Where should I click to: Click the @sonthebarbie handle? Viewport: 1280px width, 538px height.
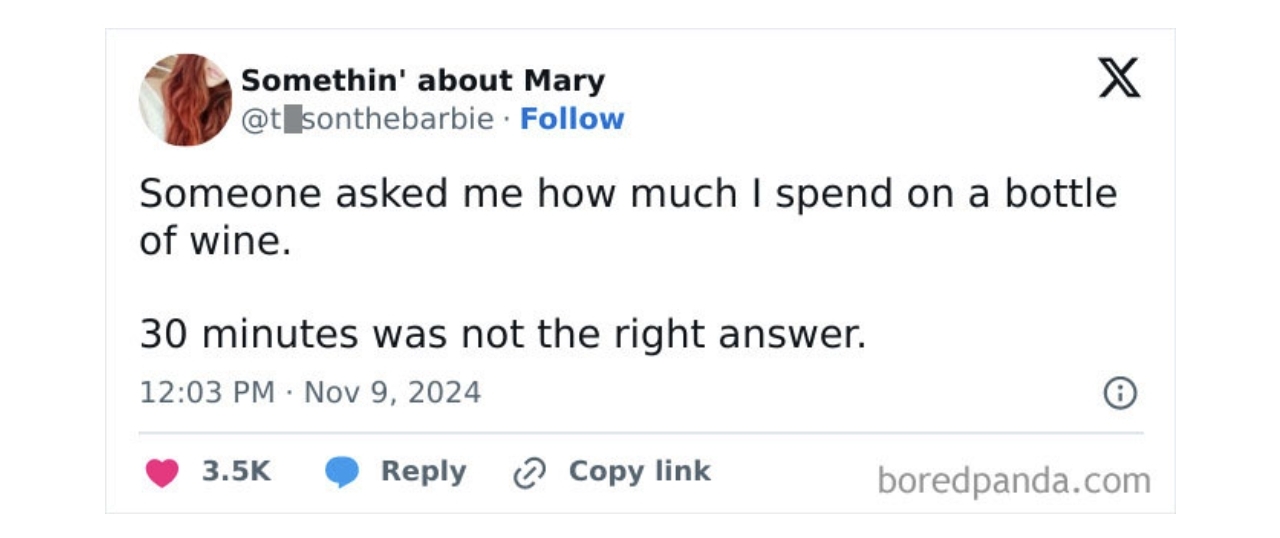[368, 119]
